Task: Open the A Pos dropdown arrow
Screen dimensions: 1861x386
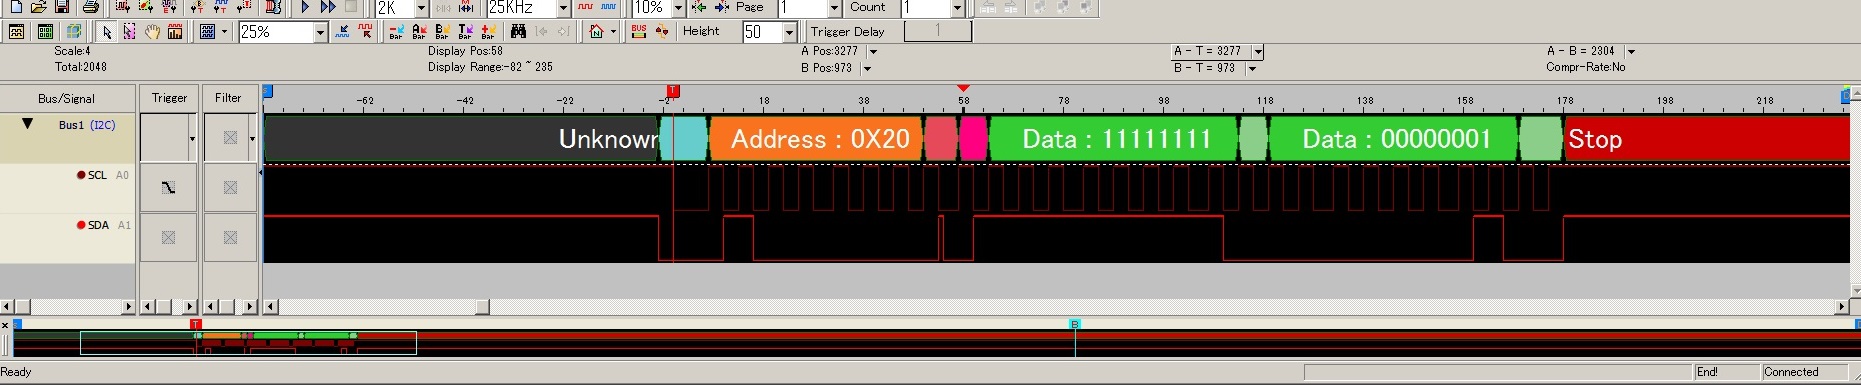Action: [873, 51]
